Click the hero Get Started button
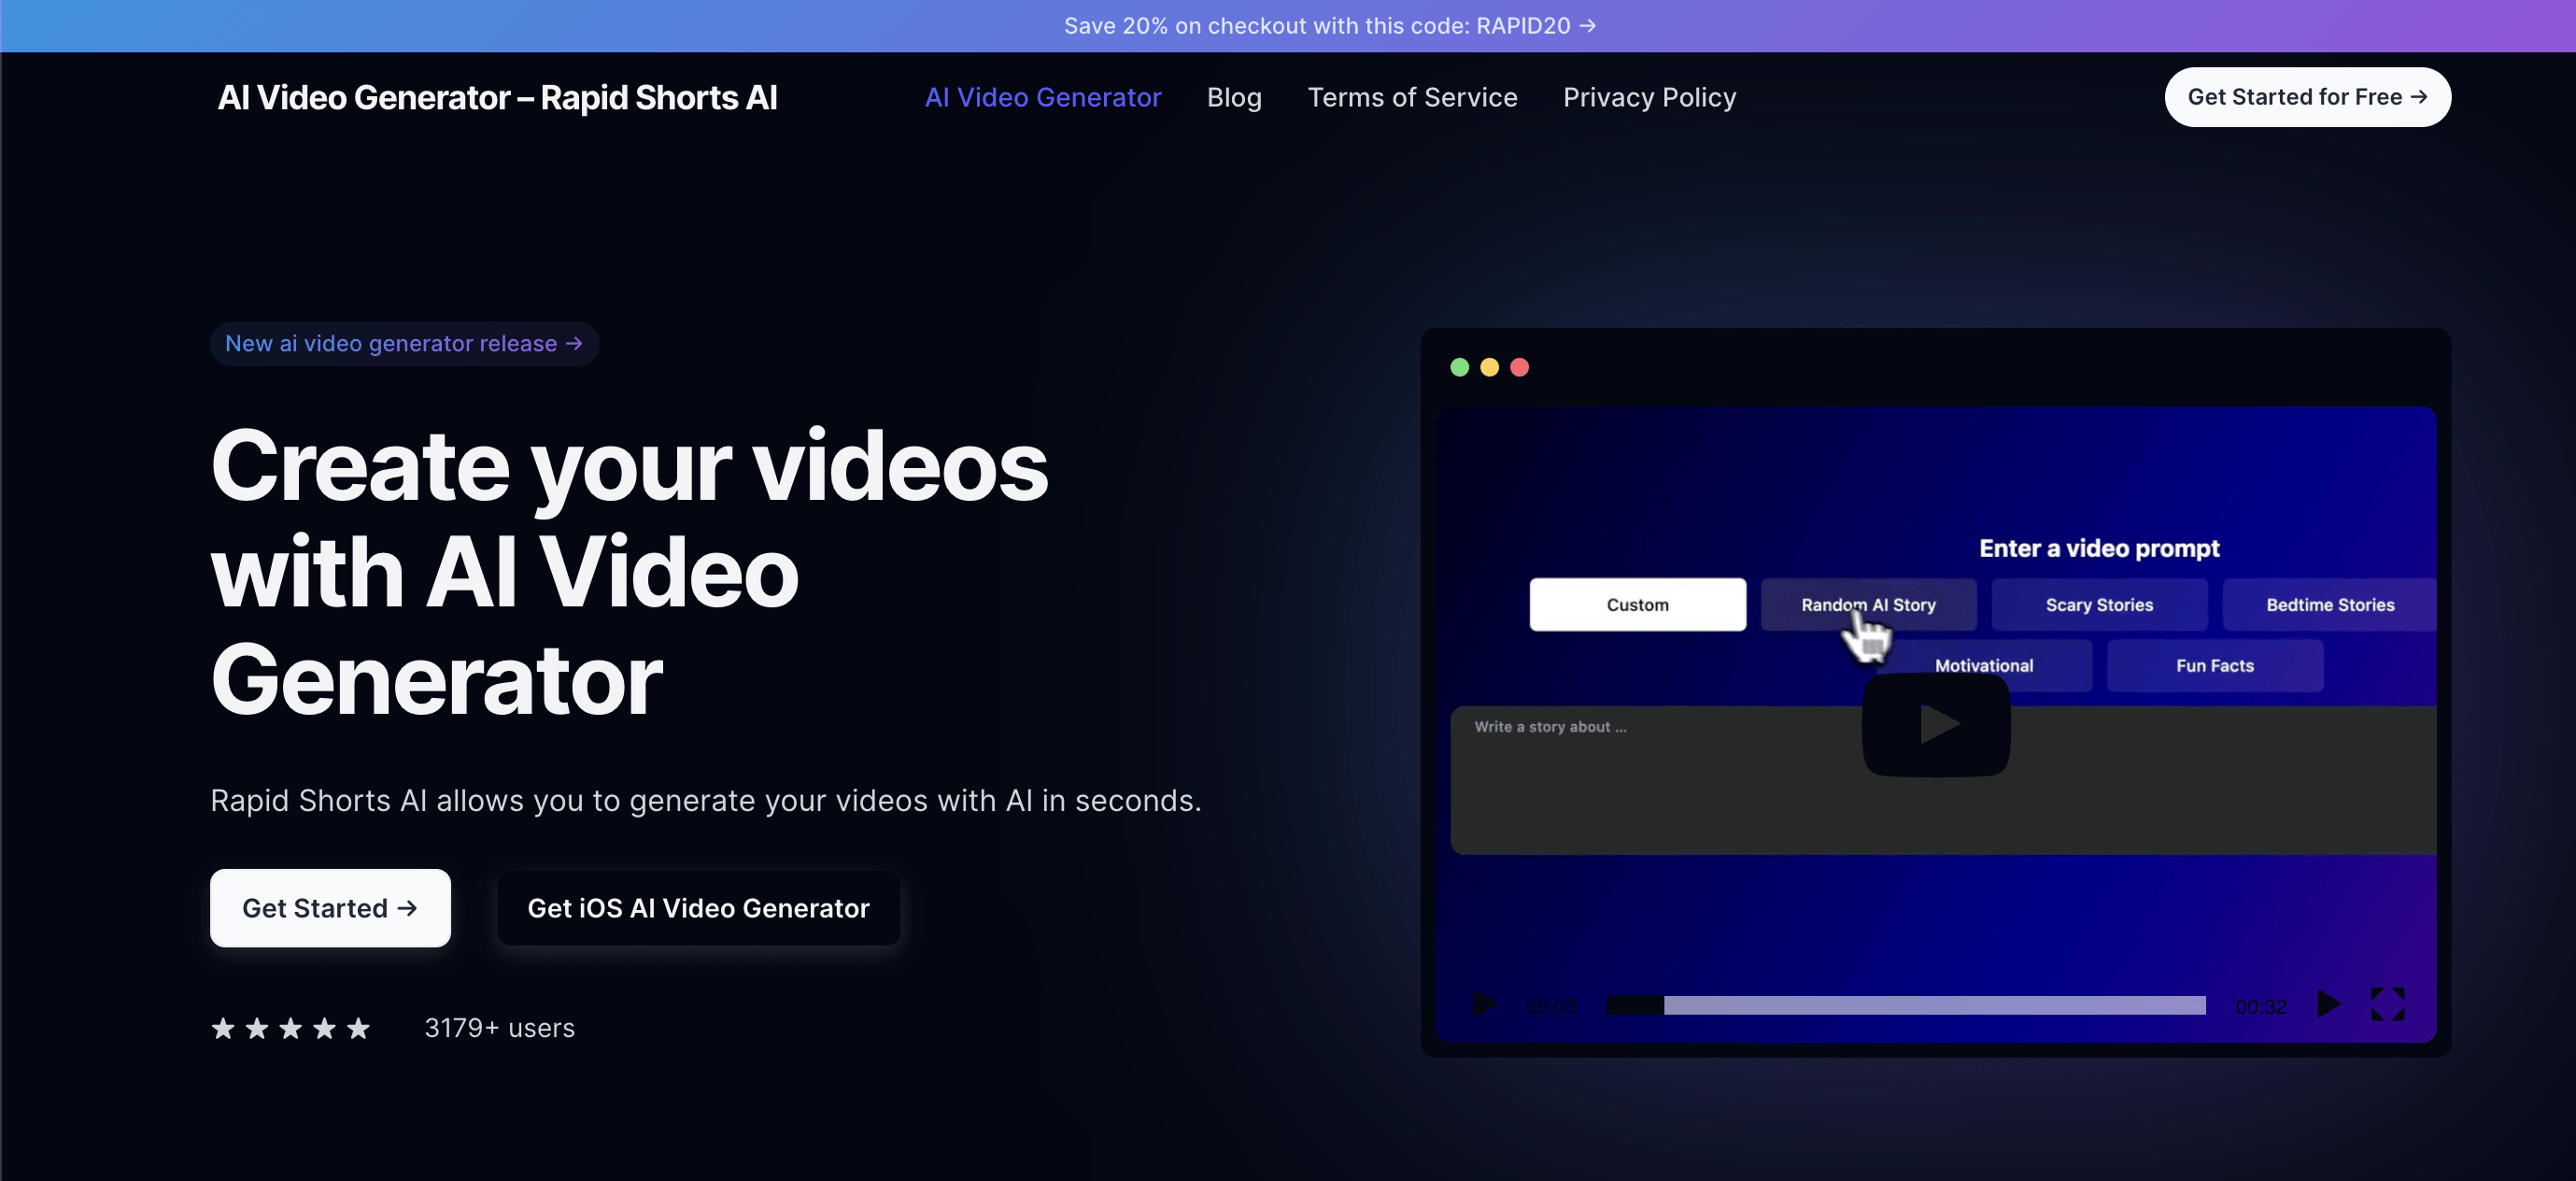This screenshot has width=2576, height=1181. (x=330, y=907)
